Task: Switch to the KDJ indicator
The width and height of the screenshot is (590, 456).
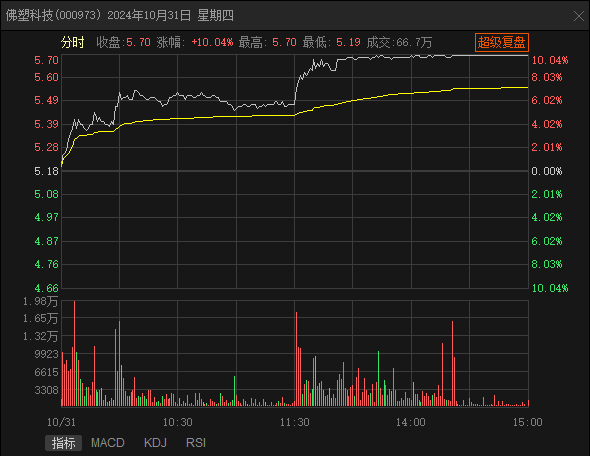Action: [x=155, y=443]
